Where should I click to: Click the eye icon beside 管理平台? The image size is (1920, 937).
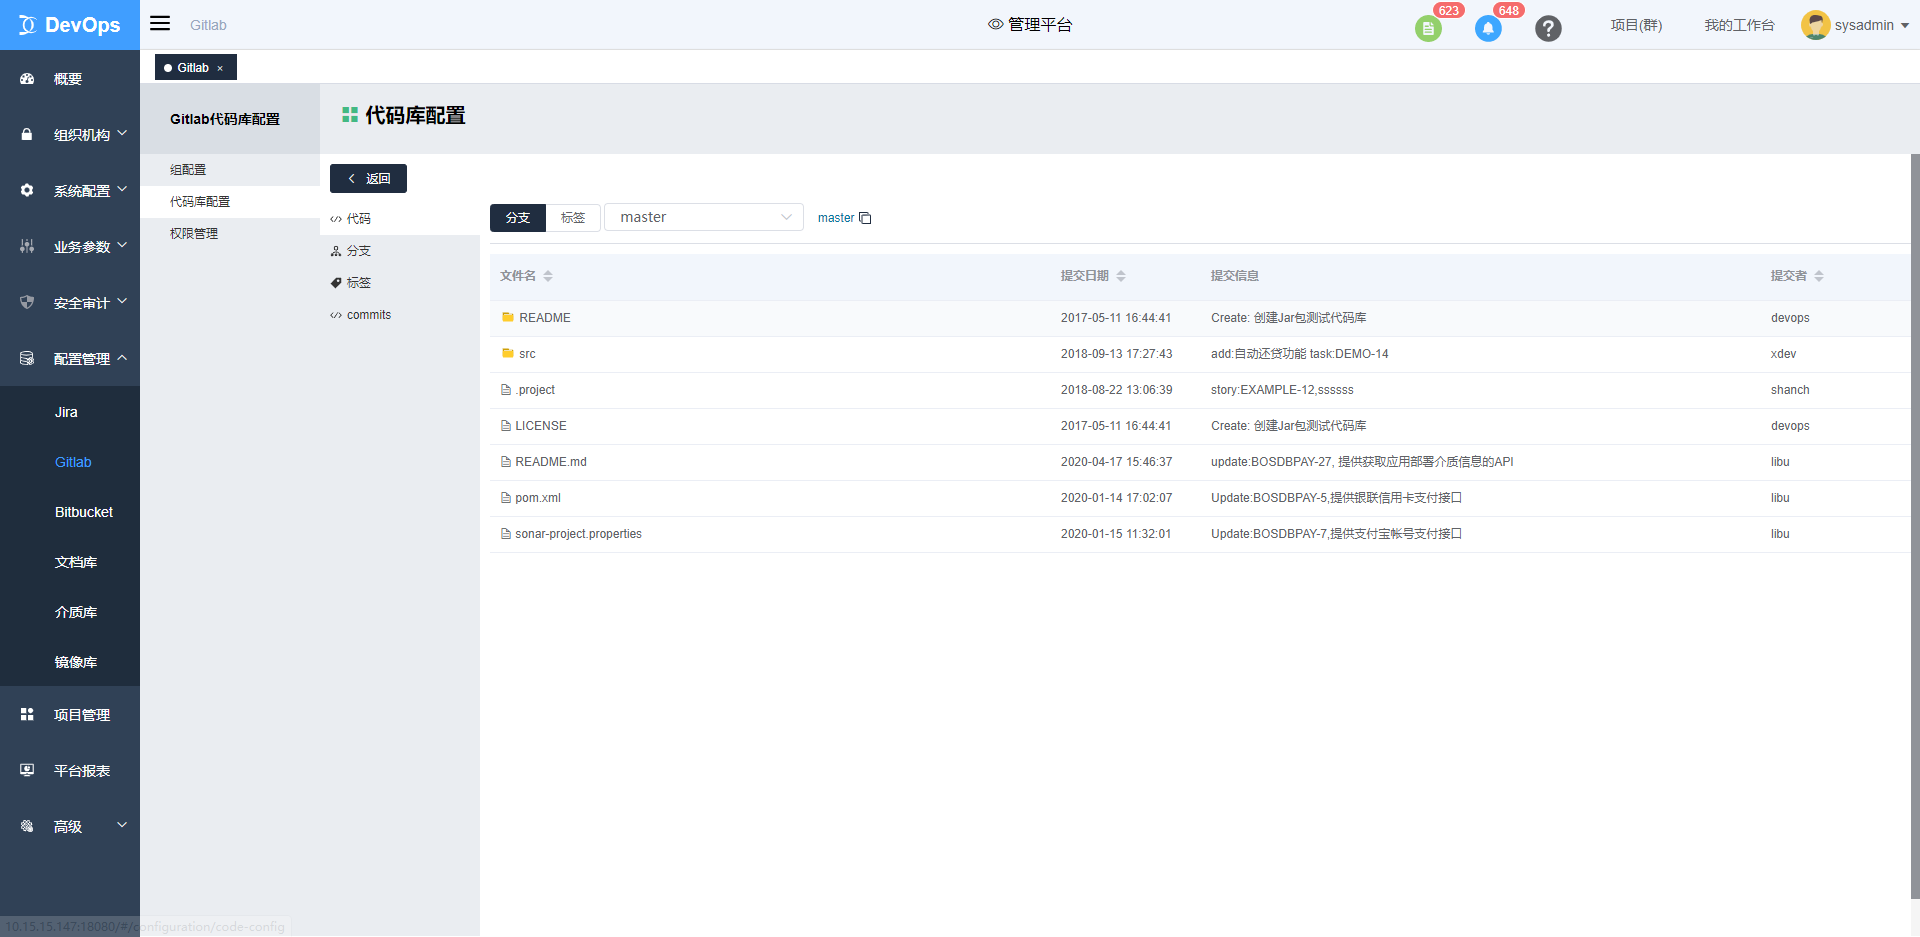pyautogui.click(x=995, y=24)
